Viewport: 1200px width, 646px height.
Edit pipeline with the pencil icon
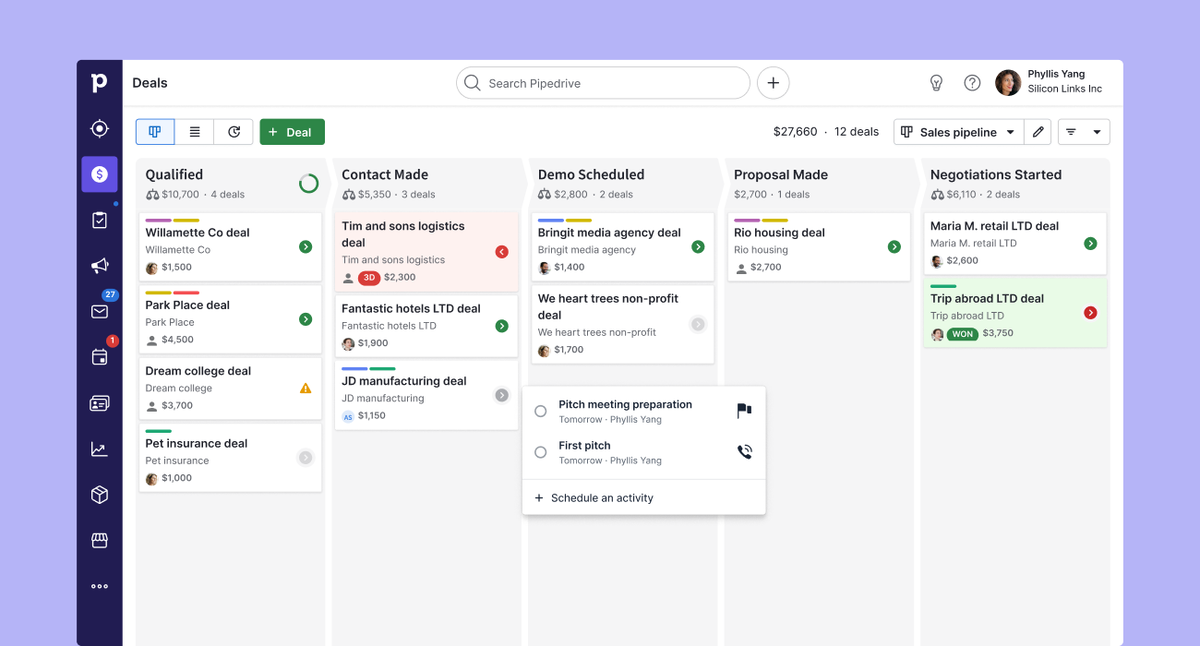tap(1038, 132)
